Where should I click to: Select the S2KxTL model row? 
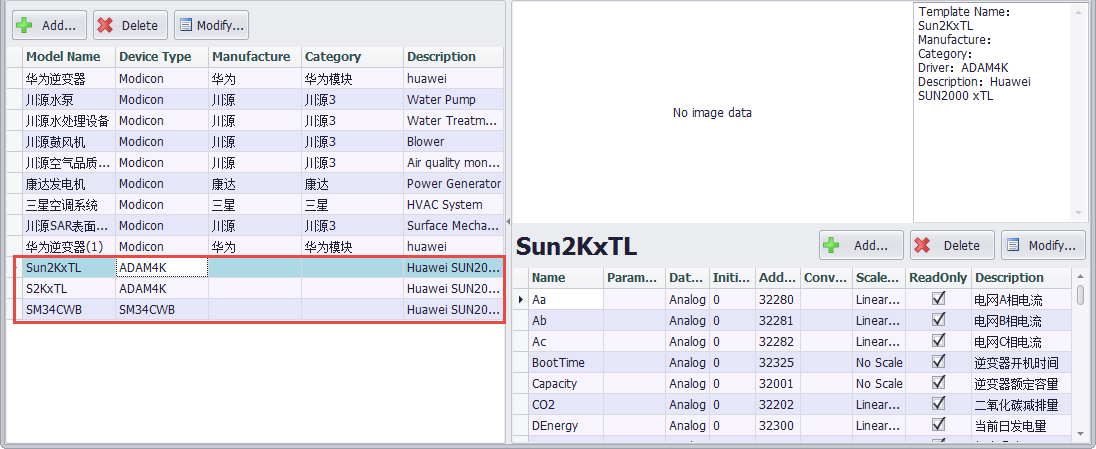pyautogui.click(x=60, y=288)
